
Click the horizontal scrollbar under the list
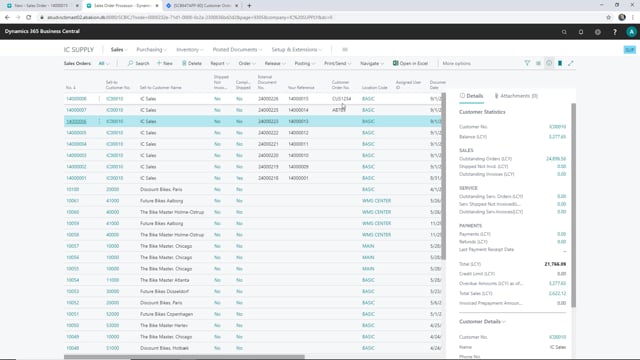pos(184,357)
